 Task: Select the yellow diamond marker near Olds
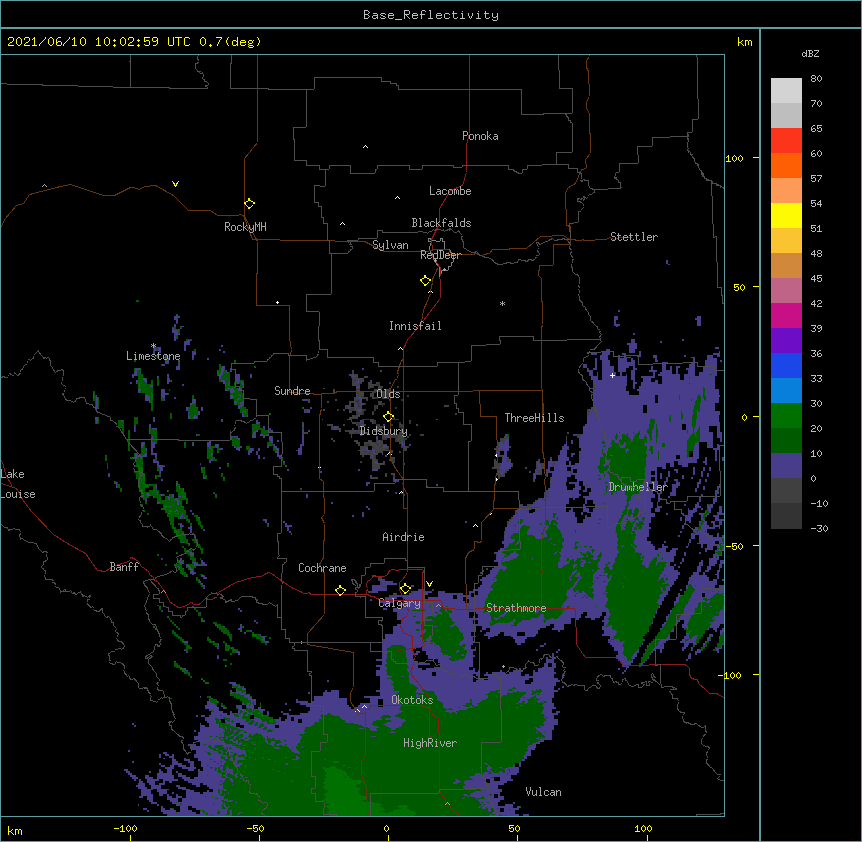[x=388, y=417]
